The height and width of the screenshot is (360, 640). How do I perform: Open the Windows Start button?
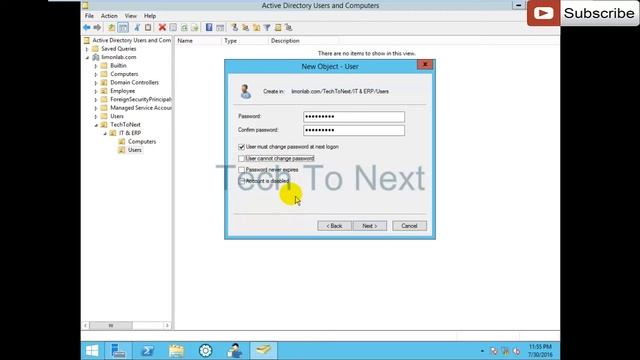point(92,351)
